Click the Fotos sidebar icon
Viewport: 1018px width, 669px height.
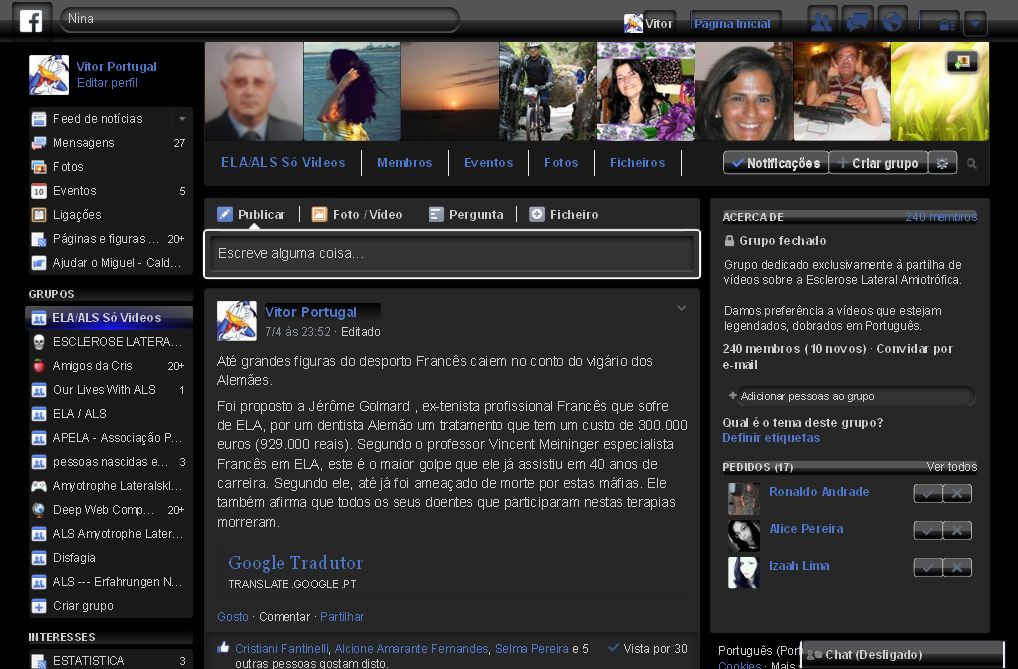pos(39,167)
